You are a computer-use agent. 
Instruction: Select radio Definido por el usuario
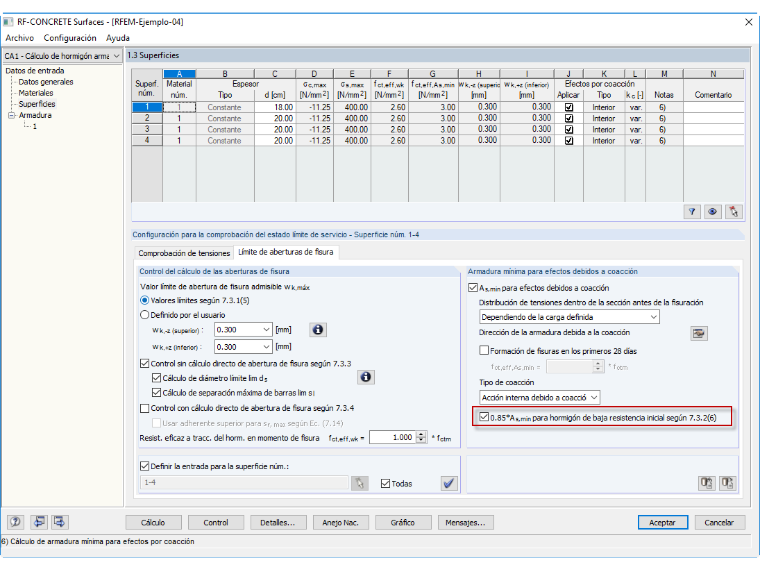(144, 315)
